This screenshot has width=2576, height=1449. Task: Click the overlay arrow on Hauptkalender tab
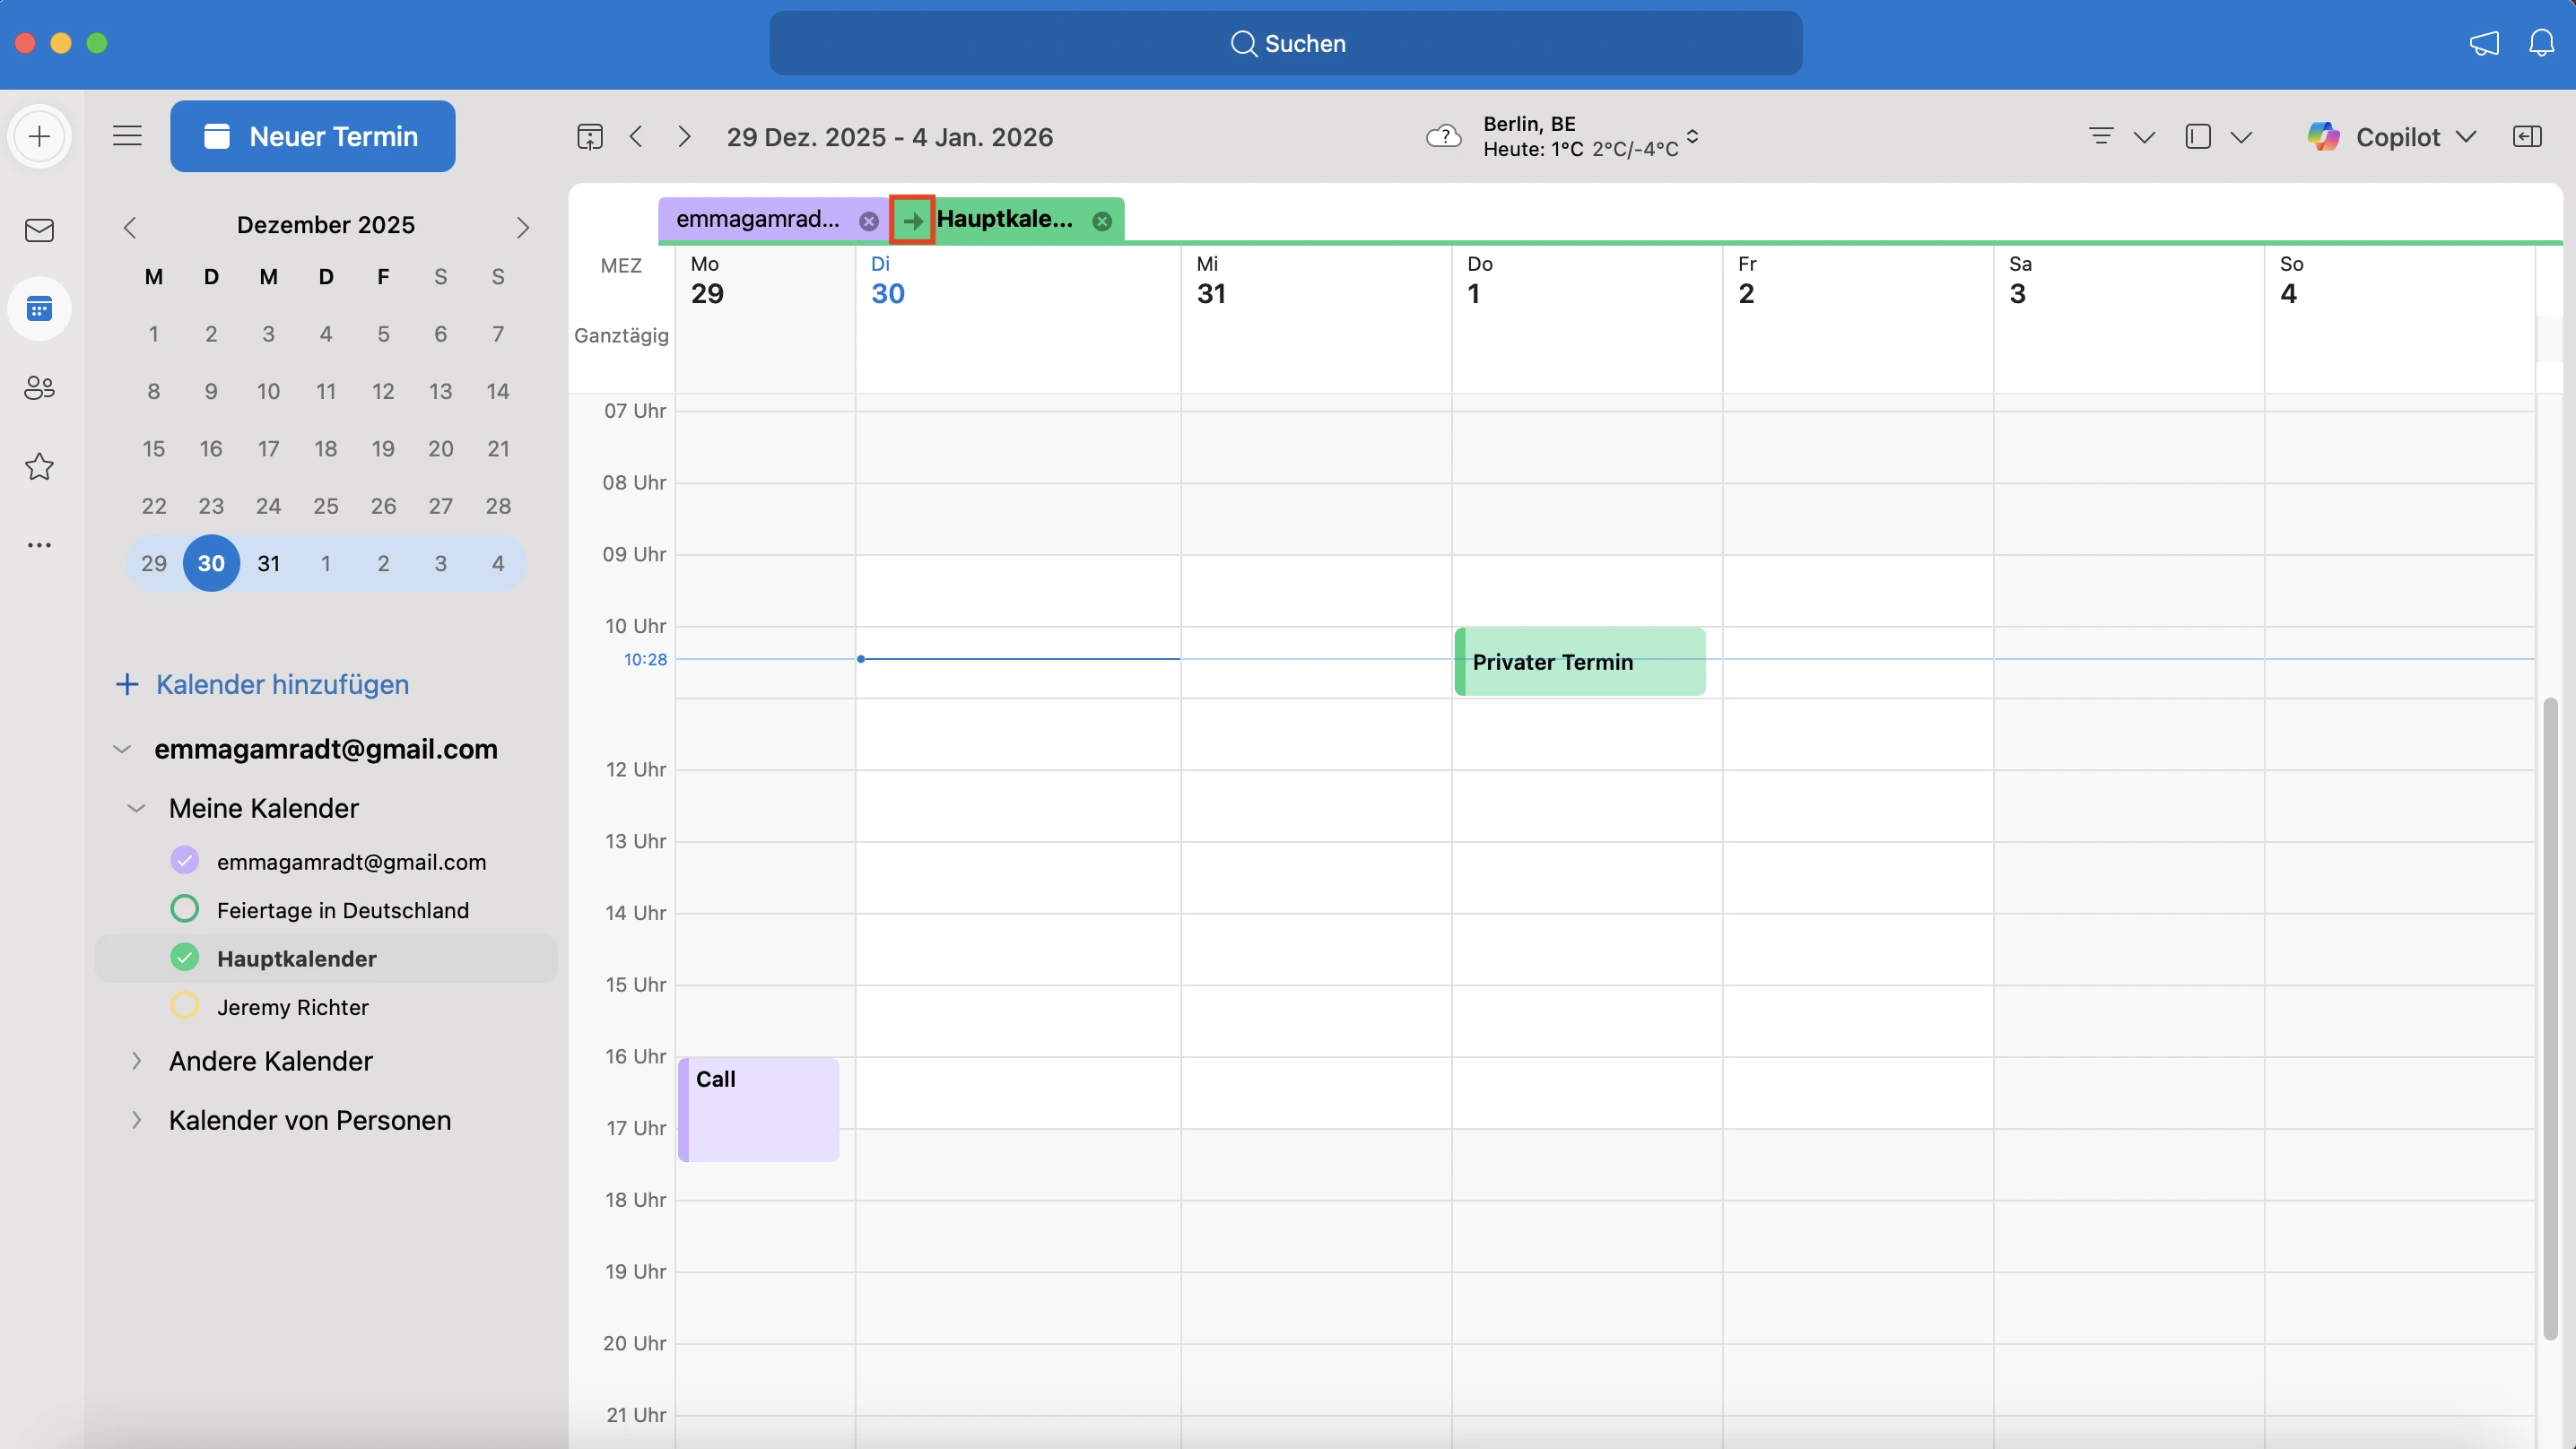click(912, 220)
